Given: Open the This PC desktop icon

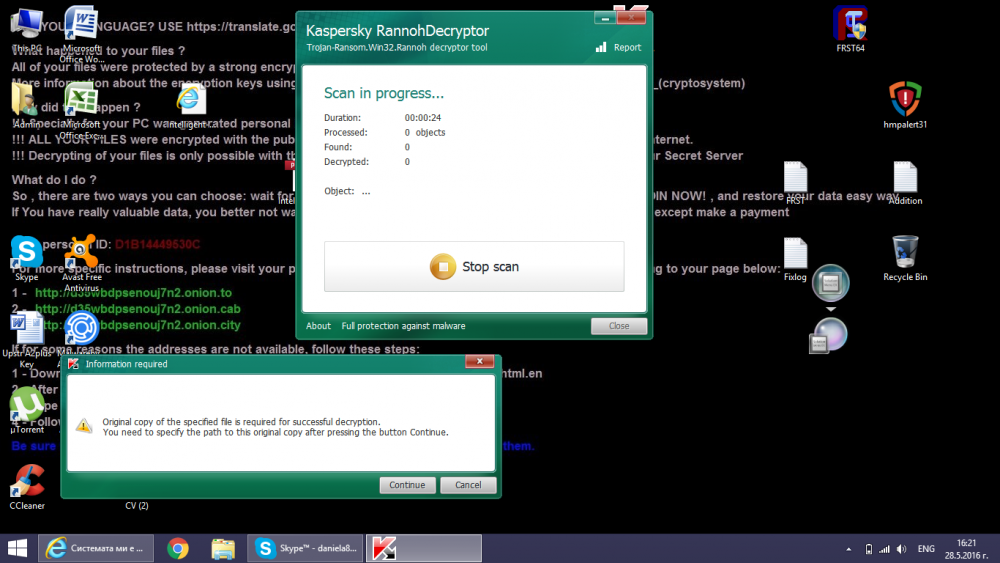Looking at the screenshot, I should (27, 30).
